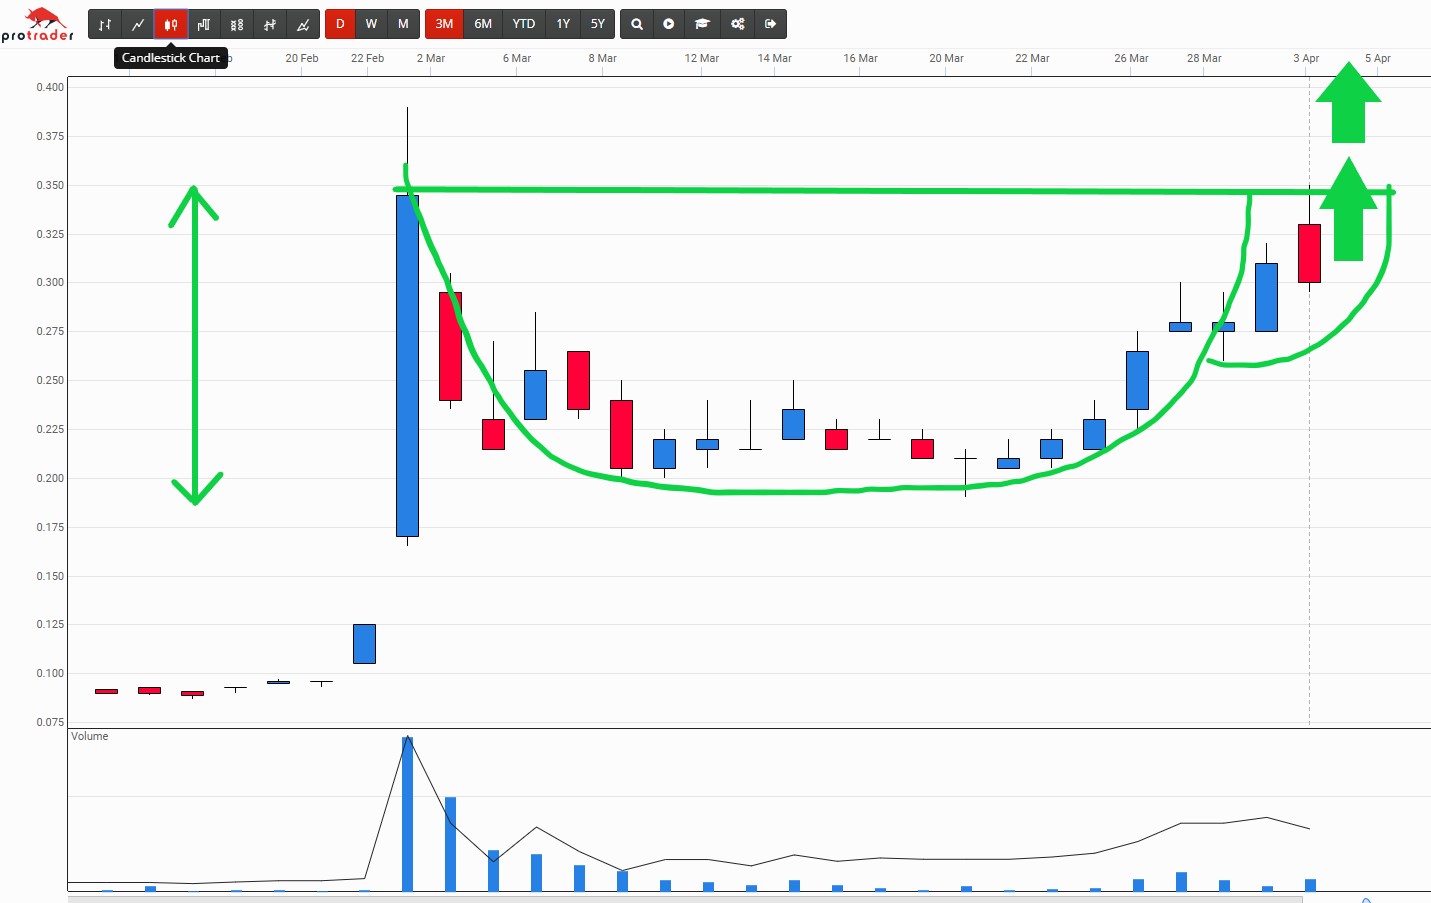Select the point and figure chart icon
The image size is (1431, 903).
click(x=237, y=24)
